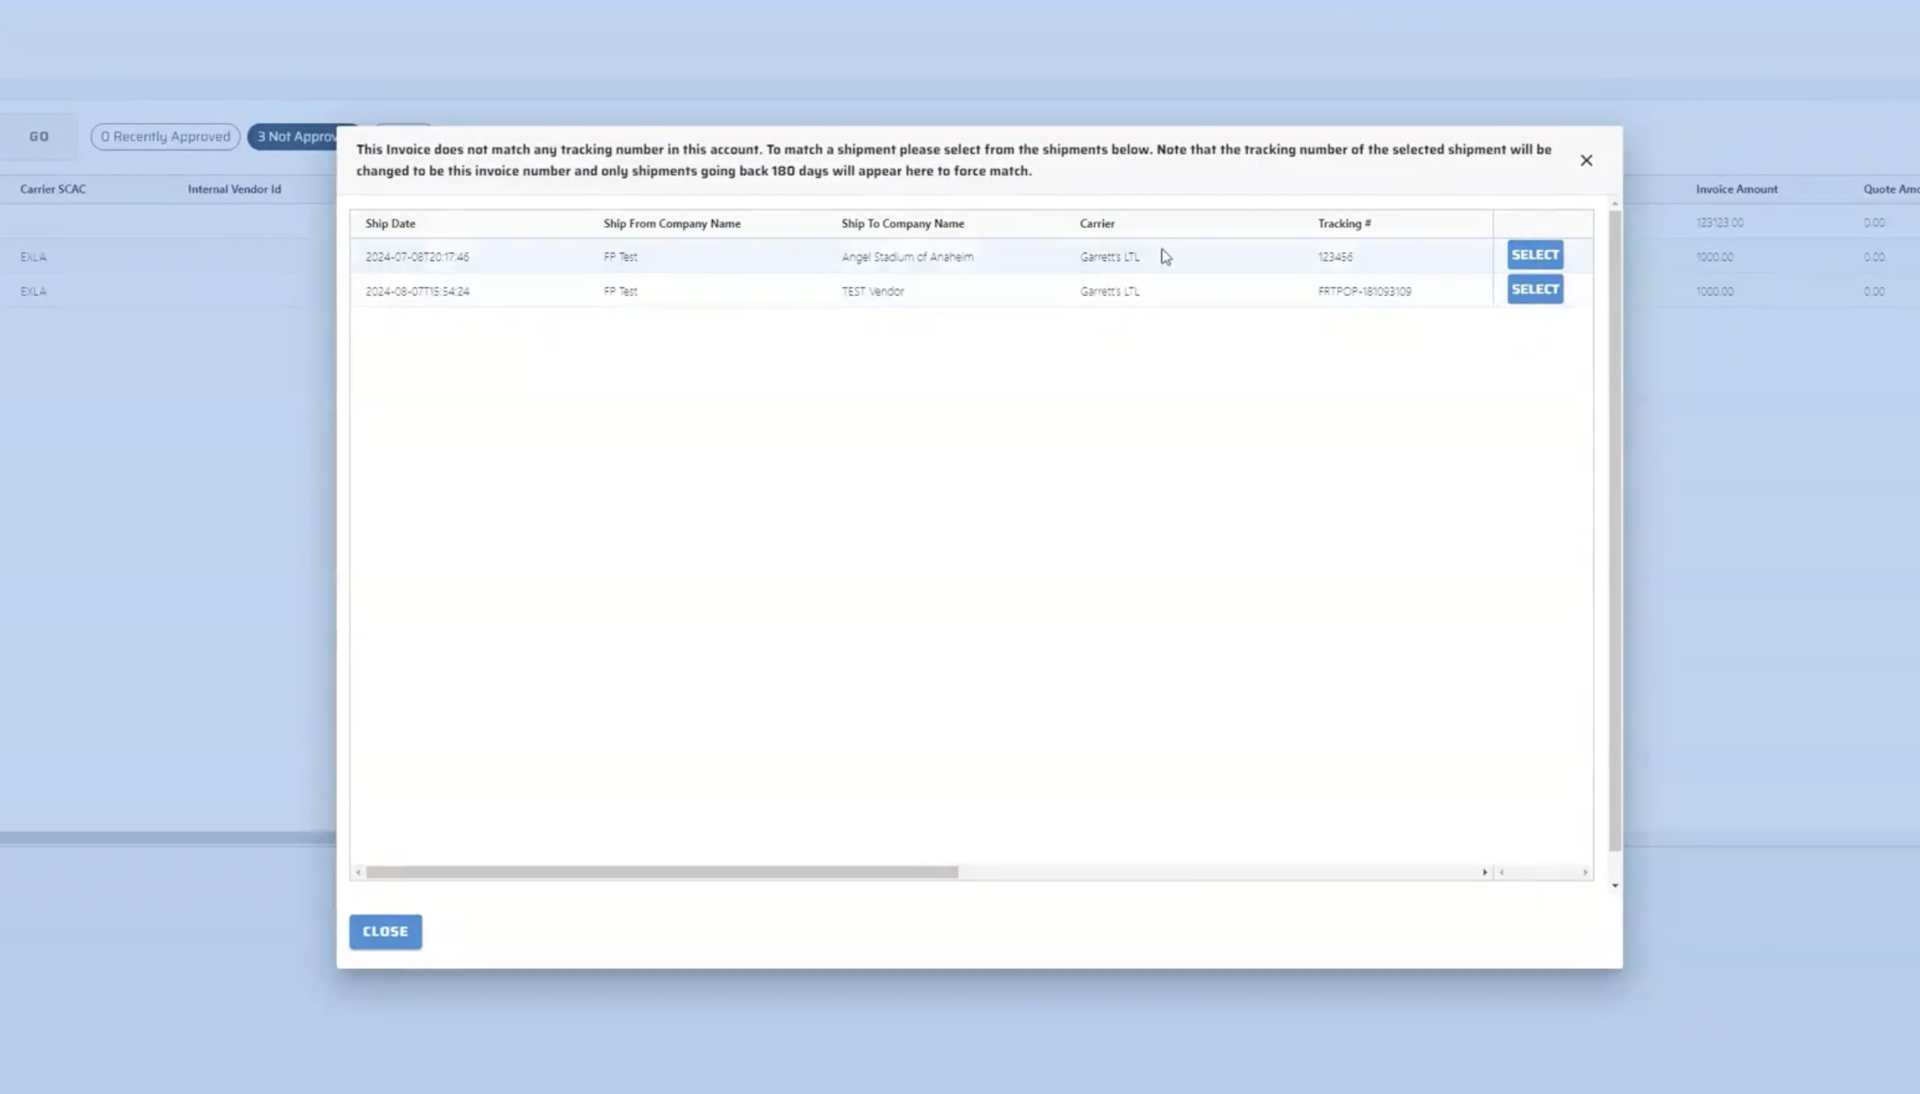Sort by Ship Date column header
The image size is (1920, 1094).
[390, 223]
